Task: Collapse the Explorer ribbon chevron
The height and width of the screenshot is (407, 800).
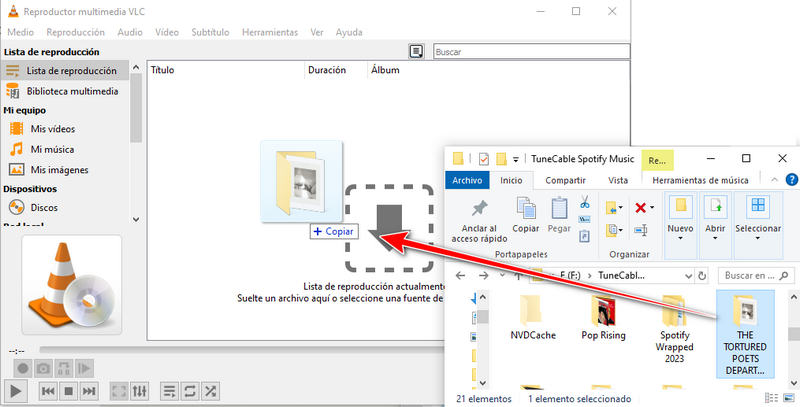Action: (x=774, y=180)
